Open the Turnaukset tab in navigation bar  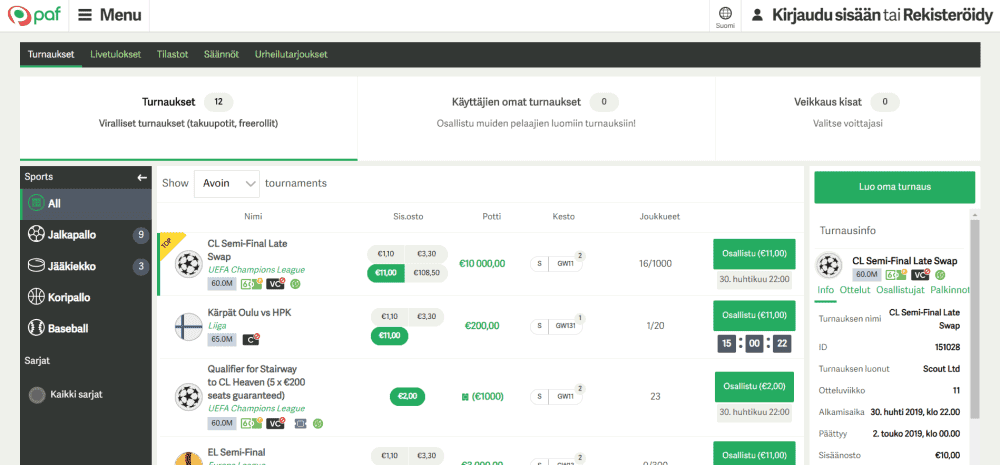(x=51, y=54)
